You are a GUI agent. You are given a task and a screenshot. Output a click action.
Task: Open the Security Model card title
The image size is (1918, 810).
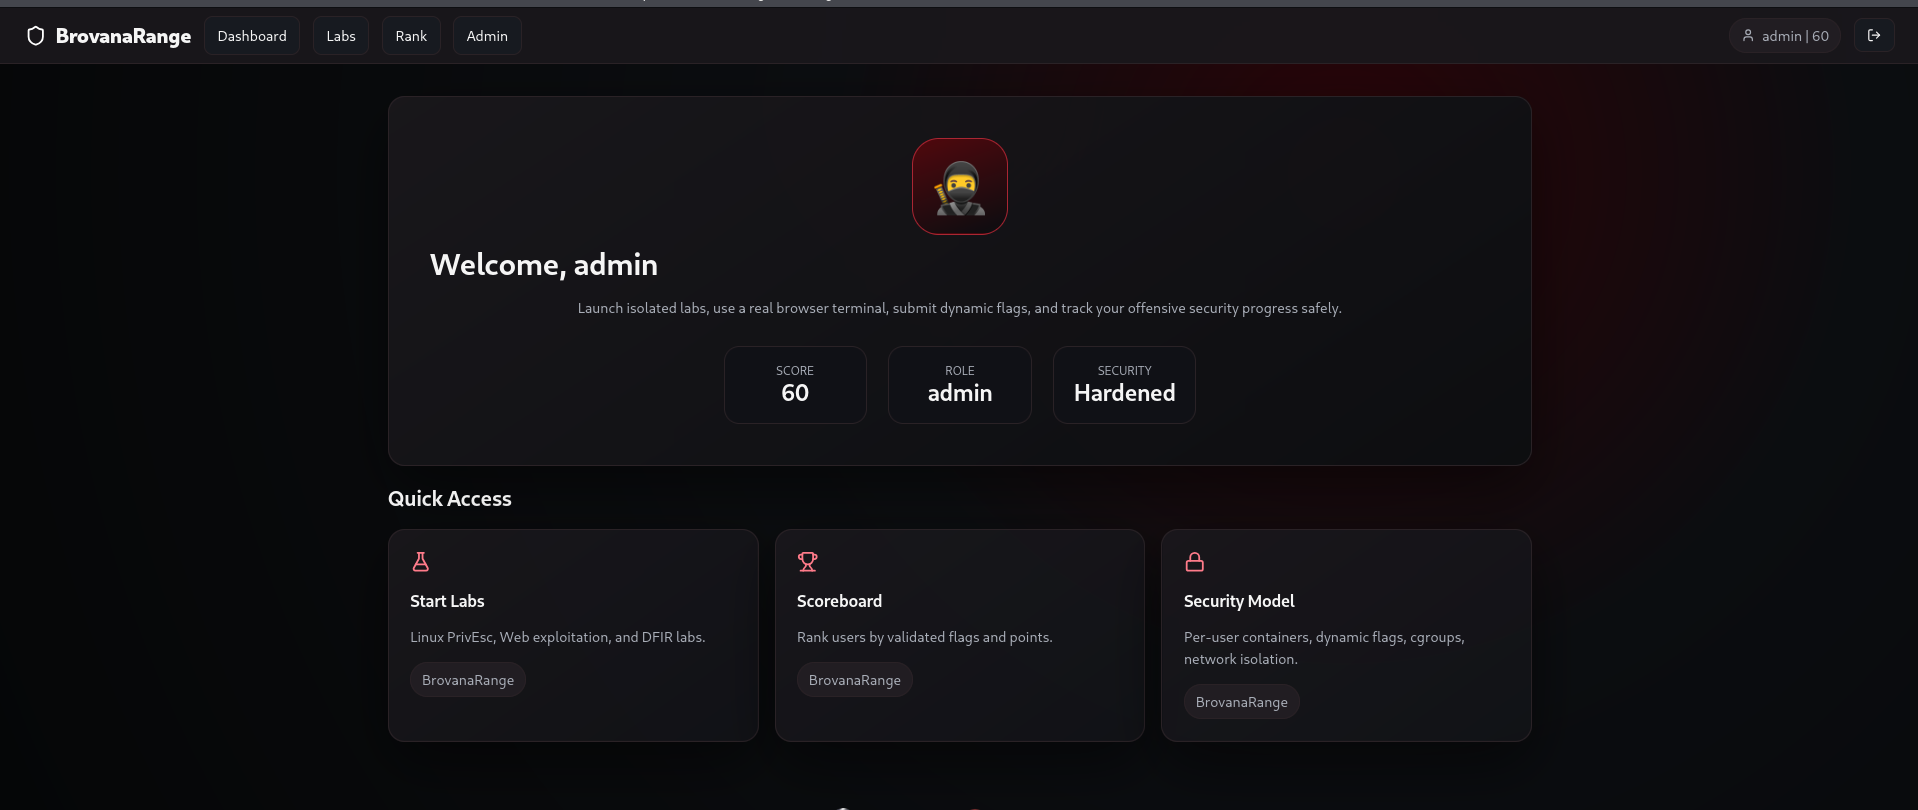(1239, 601)
